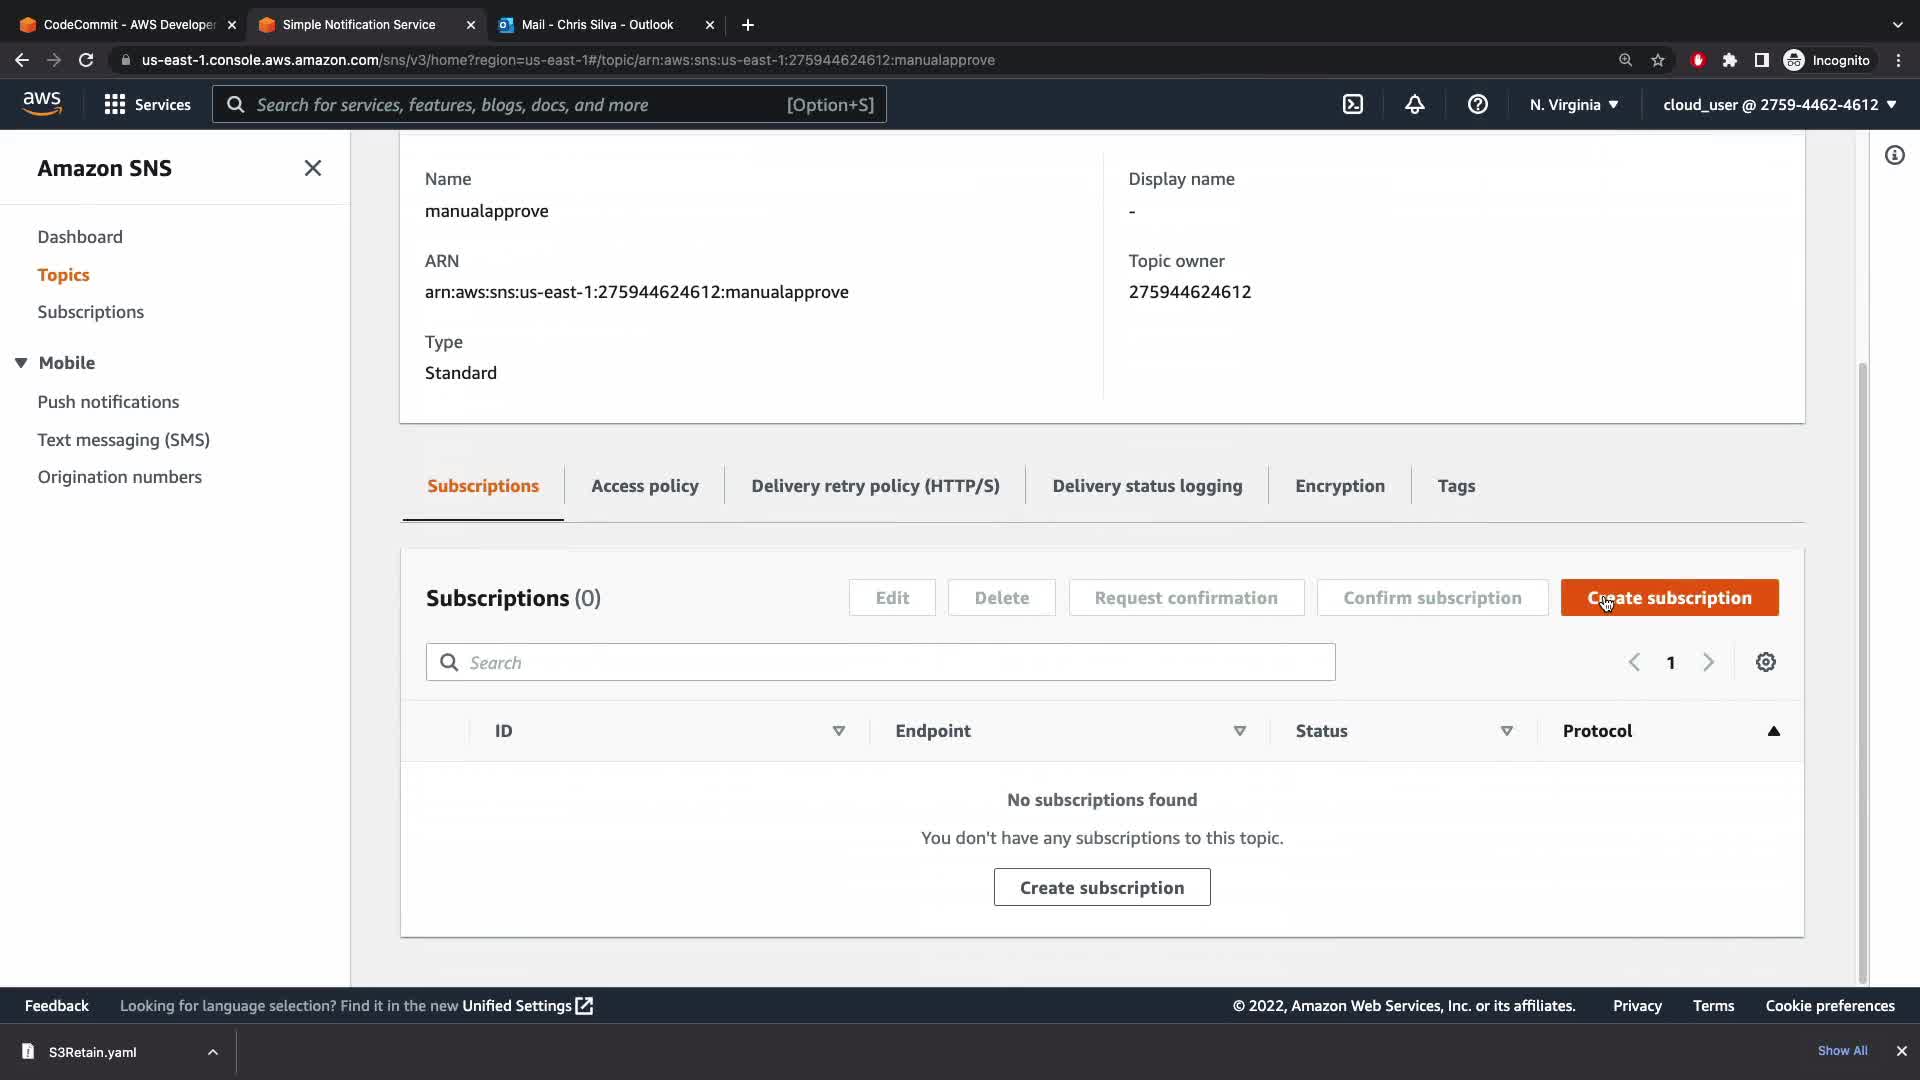
Task: Click the info panel icon
Action: (1894, 155)
